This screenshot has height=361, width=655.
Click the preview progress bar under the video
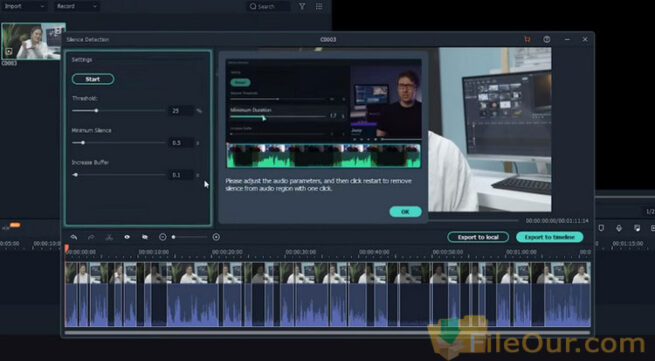[473, 220]
